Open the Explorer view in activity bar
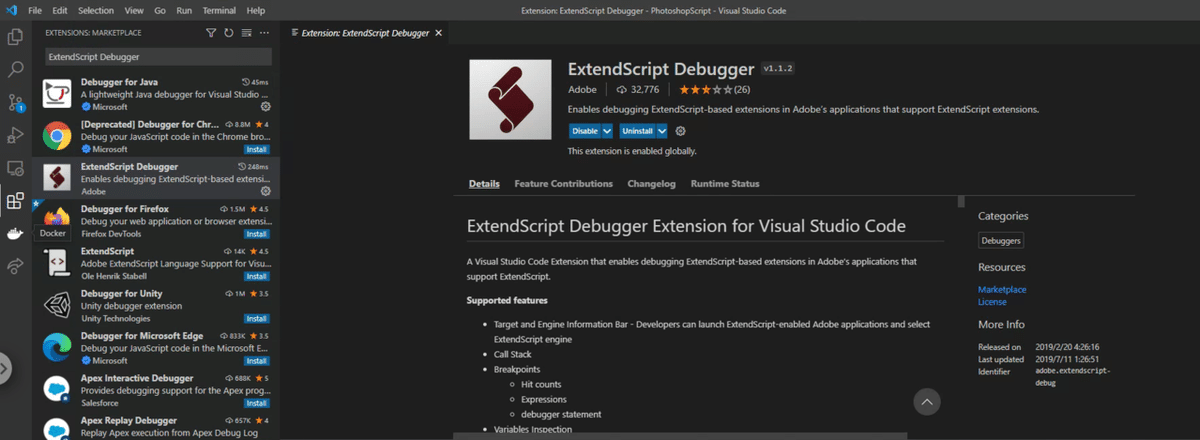This screenshot has height=440, width=1200. 15,37
